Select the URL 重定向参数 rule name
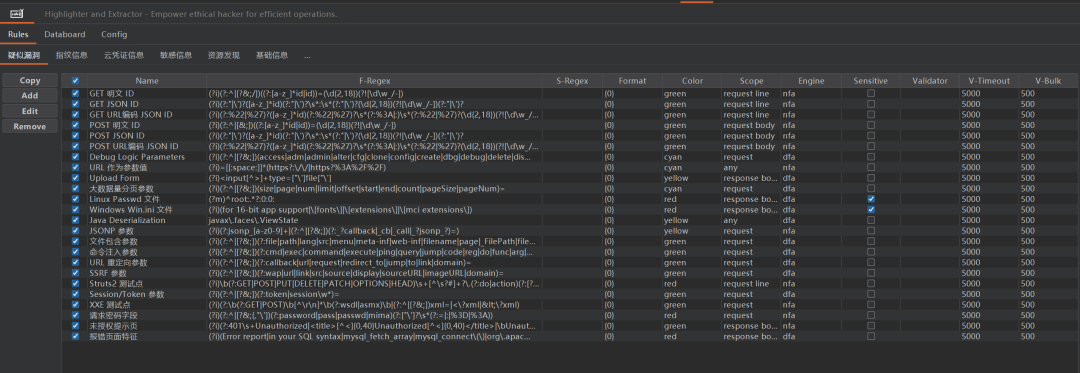 coord(118,263)
